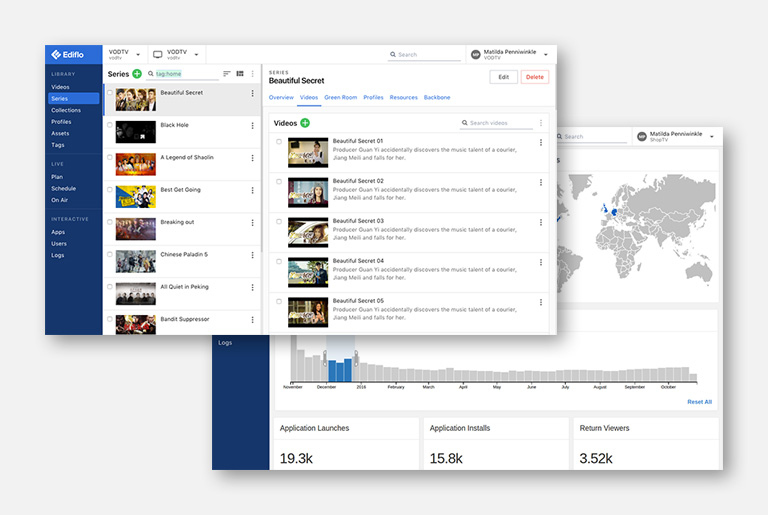Open Collections in sidebar

click(66, 110)
